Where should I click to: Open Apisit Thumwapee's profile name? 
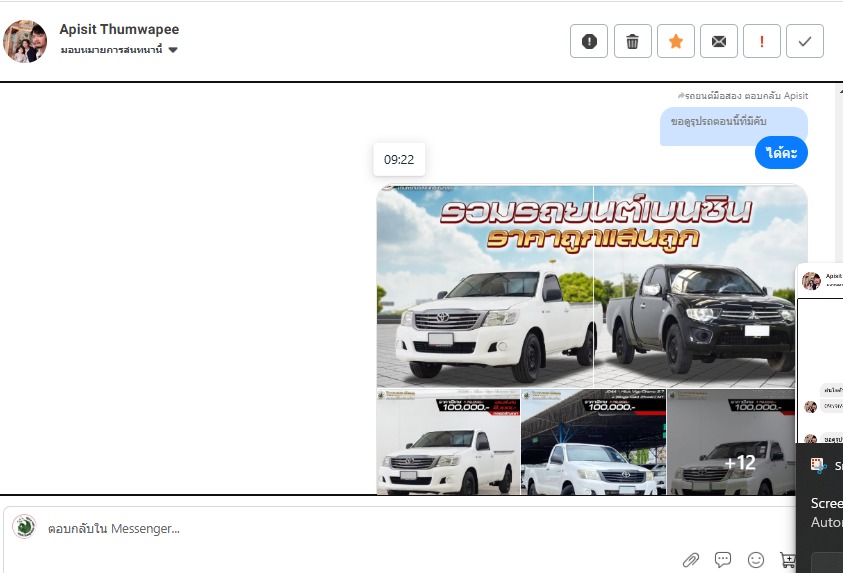click(119, 30)
